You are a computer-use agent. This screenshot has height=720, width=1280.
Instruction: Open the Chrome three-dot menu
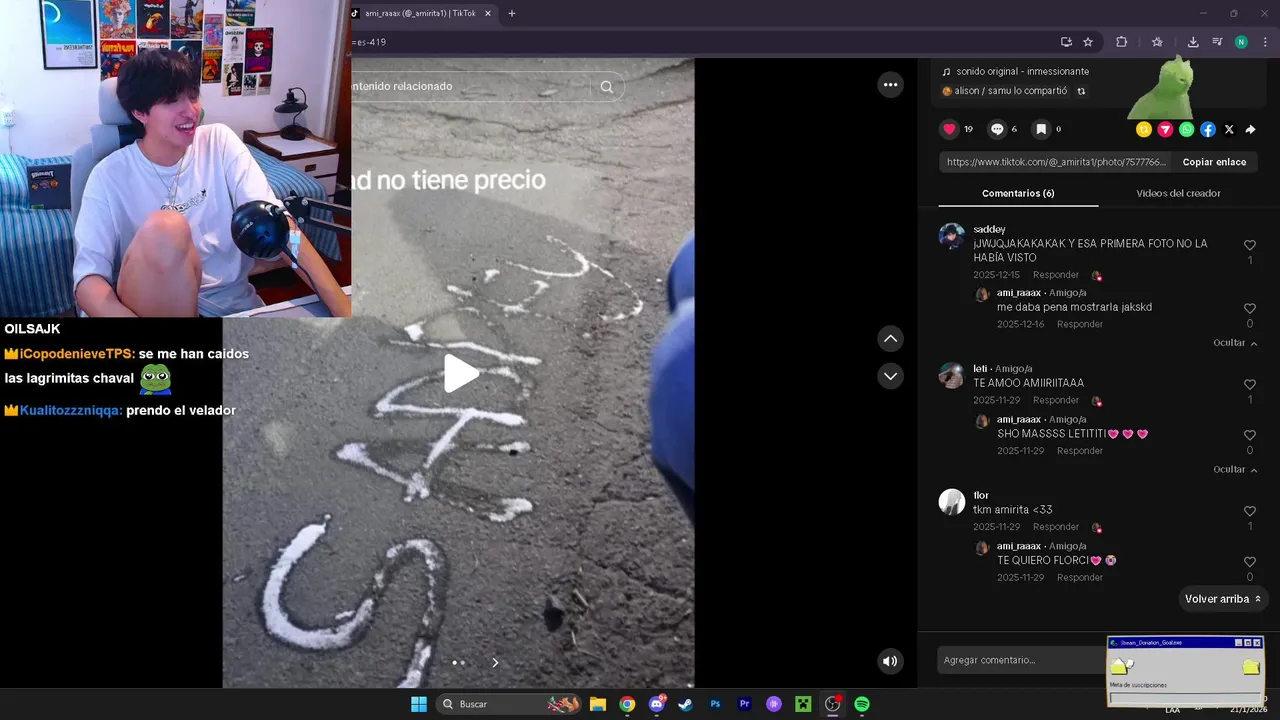tap(1266, 42)
